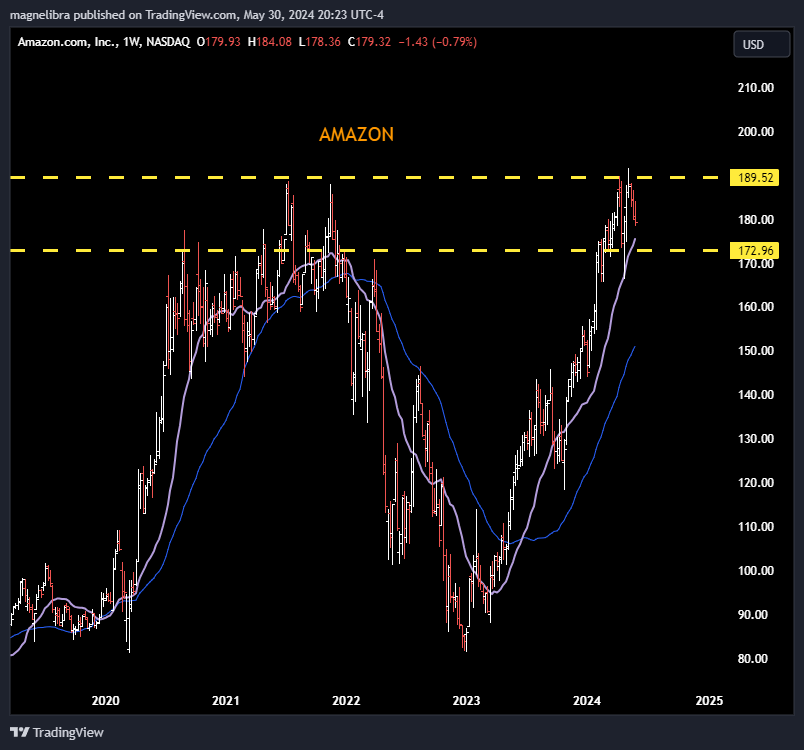The height and width of the screenshot is (750, 804).
Task: Click the high value H184.08
Action: click(x=270, y=42)
